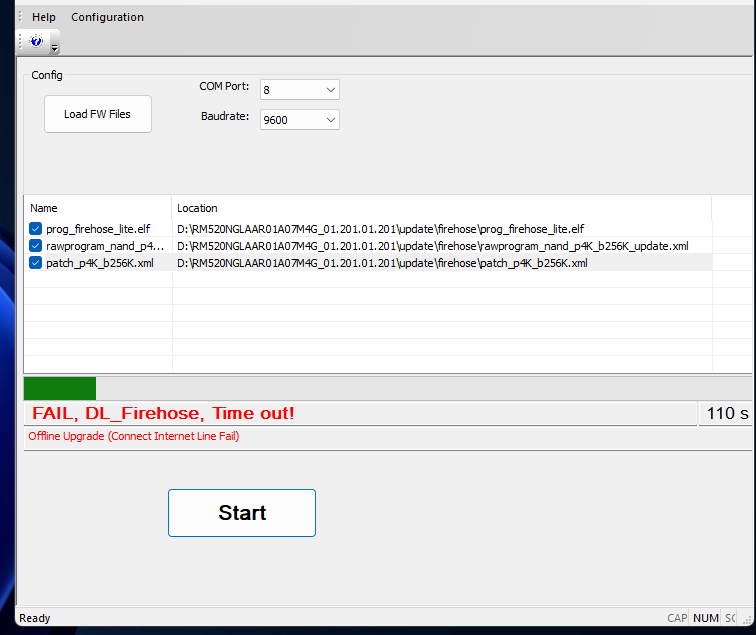This screenshot has height=635, width=756.
Task: Open the Configuration menu
Action: coord(107,17)
